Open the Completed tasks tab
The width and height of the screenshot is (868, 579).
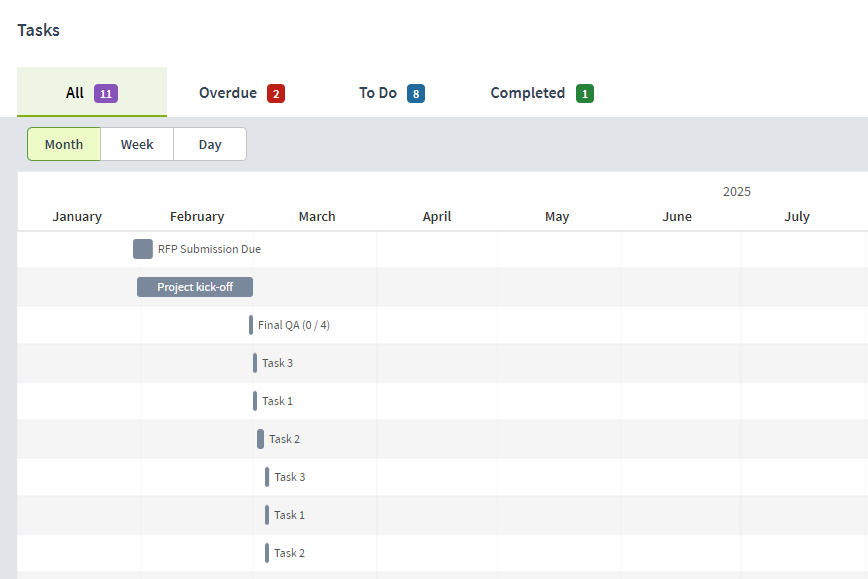tap(541, 93)
